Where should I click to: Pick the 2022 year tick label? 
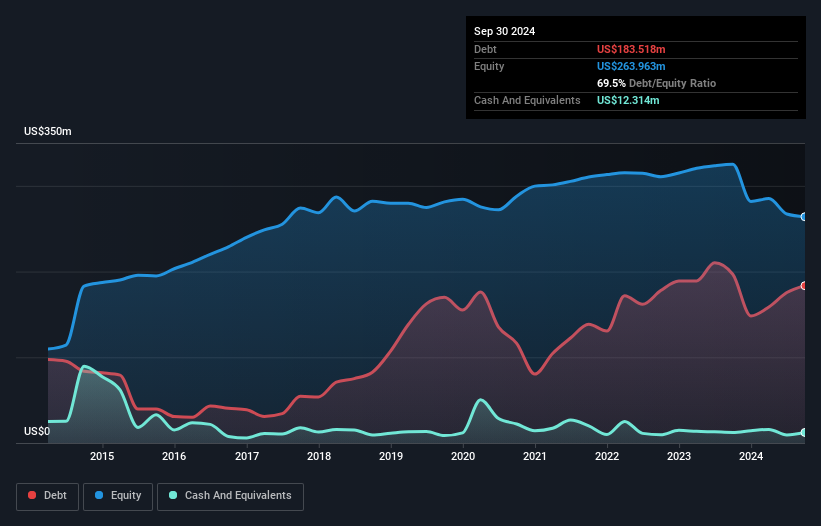click(607, 457)
